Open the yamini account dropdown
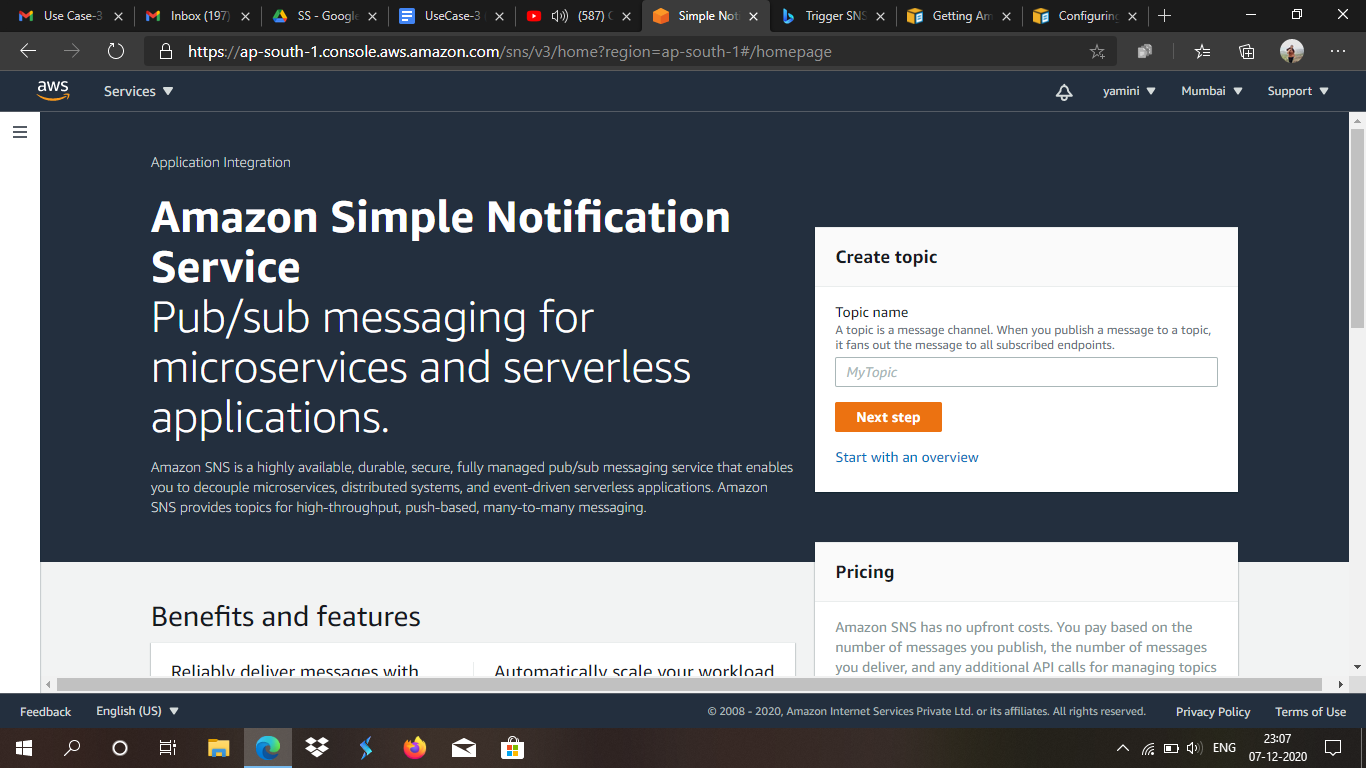The height and width of the screenshot is (768, 1366). point(1129,91)
